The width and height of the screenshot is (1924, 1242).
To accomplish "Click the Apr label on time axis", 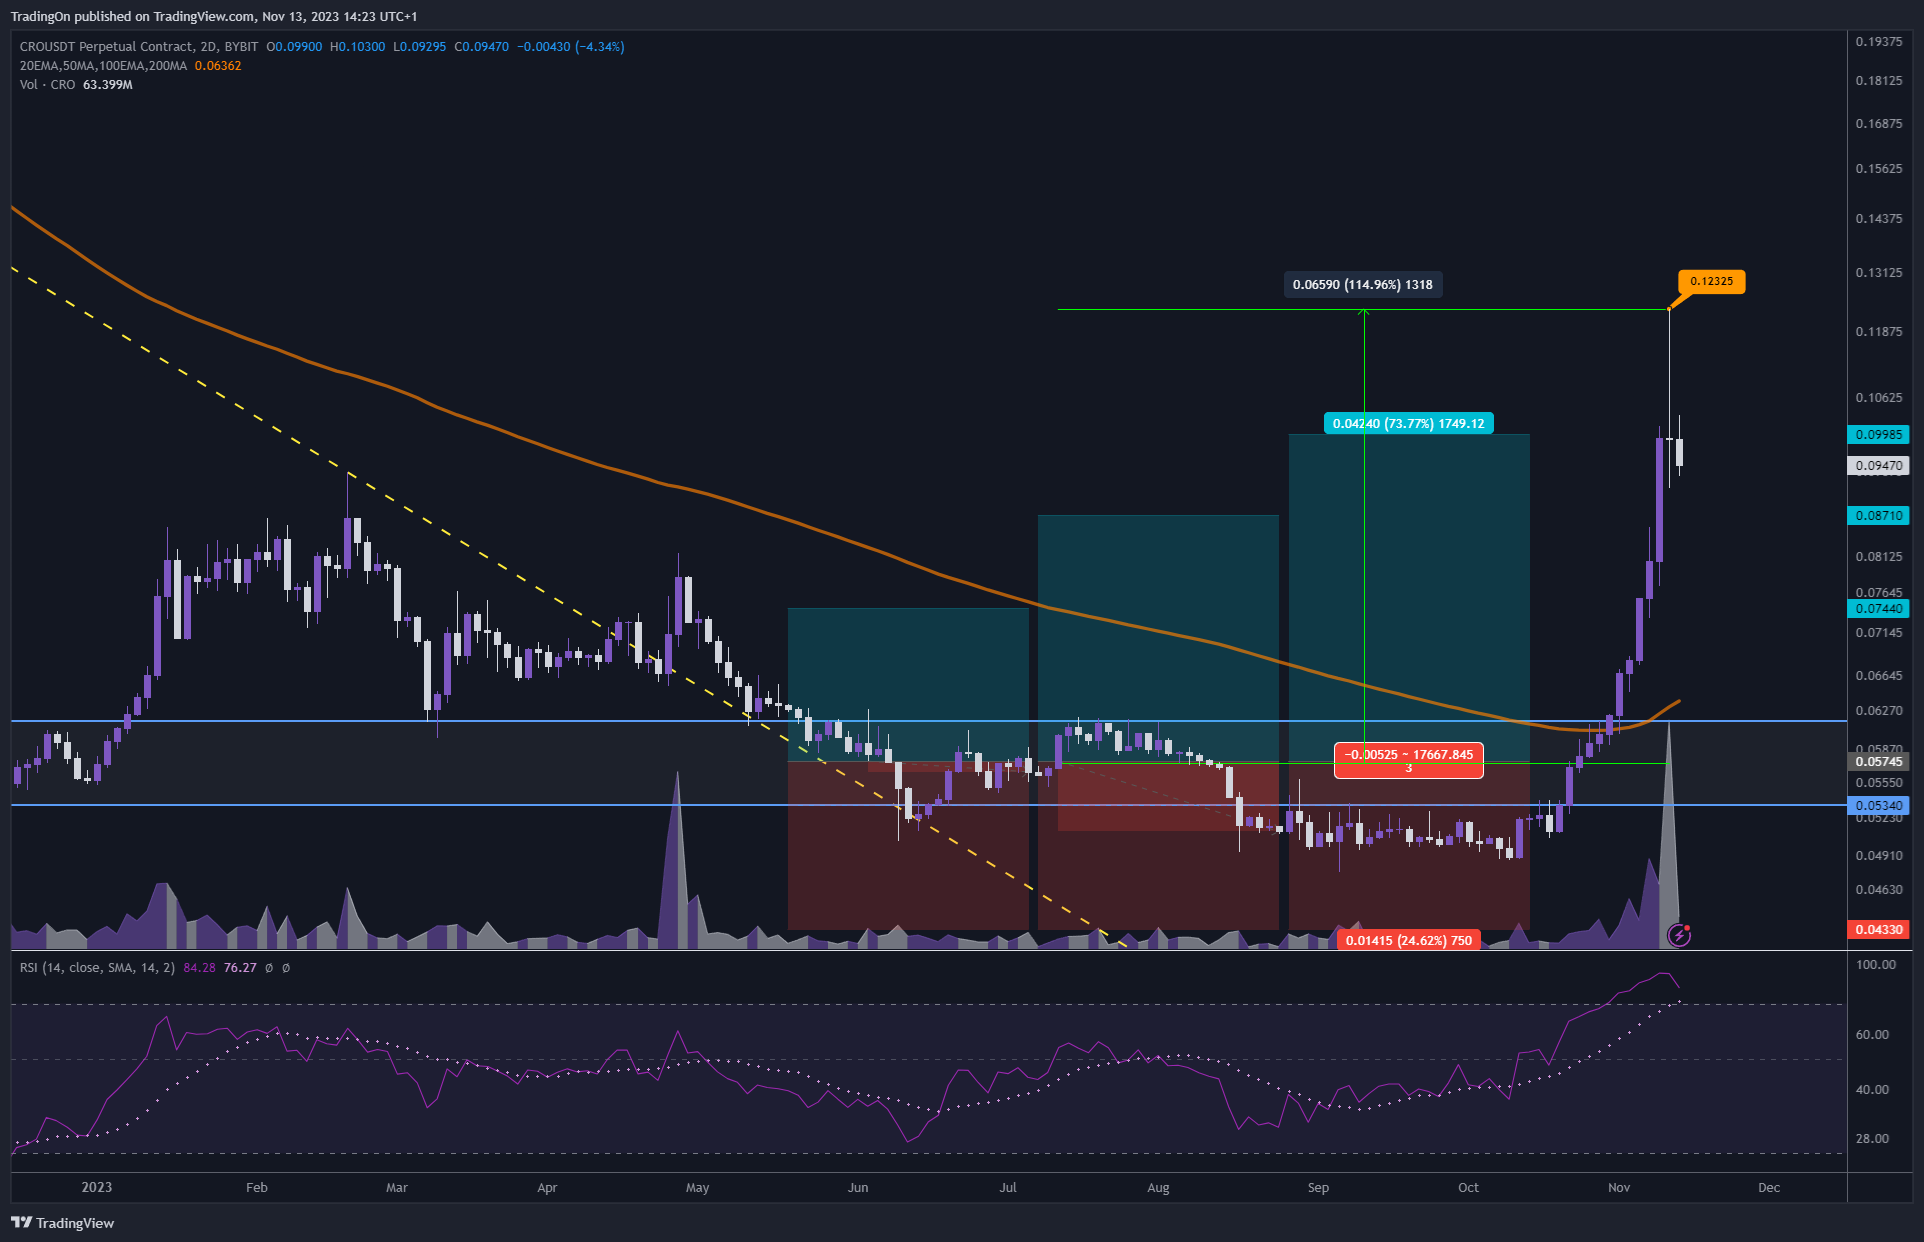I will tap(547, 1187).
